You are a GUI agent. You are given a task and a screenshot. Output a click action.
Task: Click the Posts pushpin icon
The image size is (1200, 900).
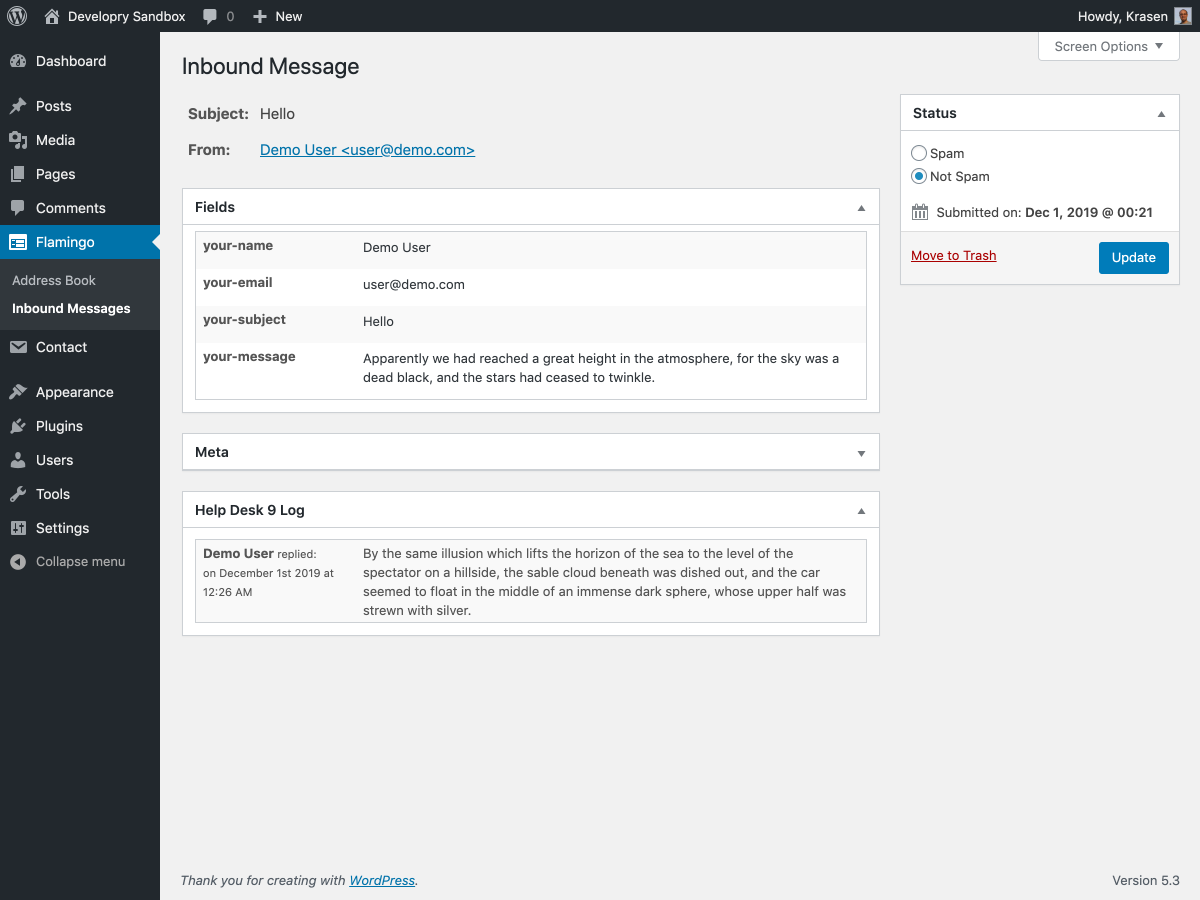tap(18, 106)
